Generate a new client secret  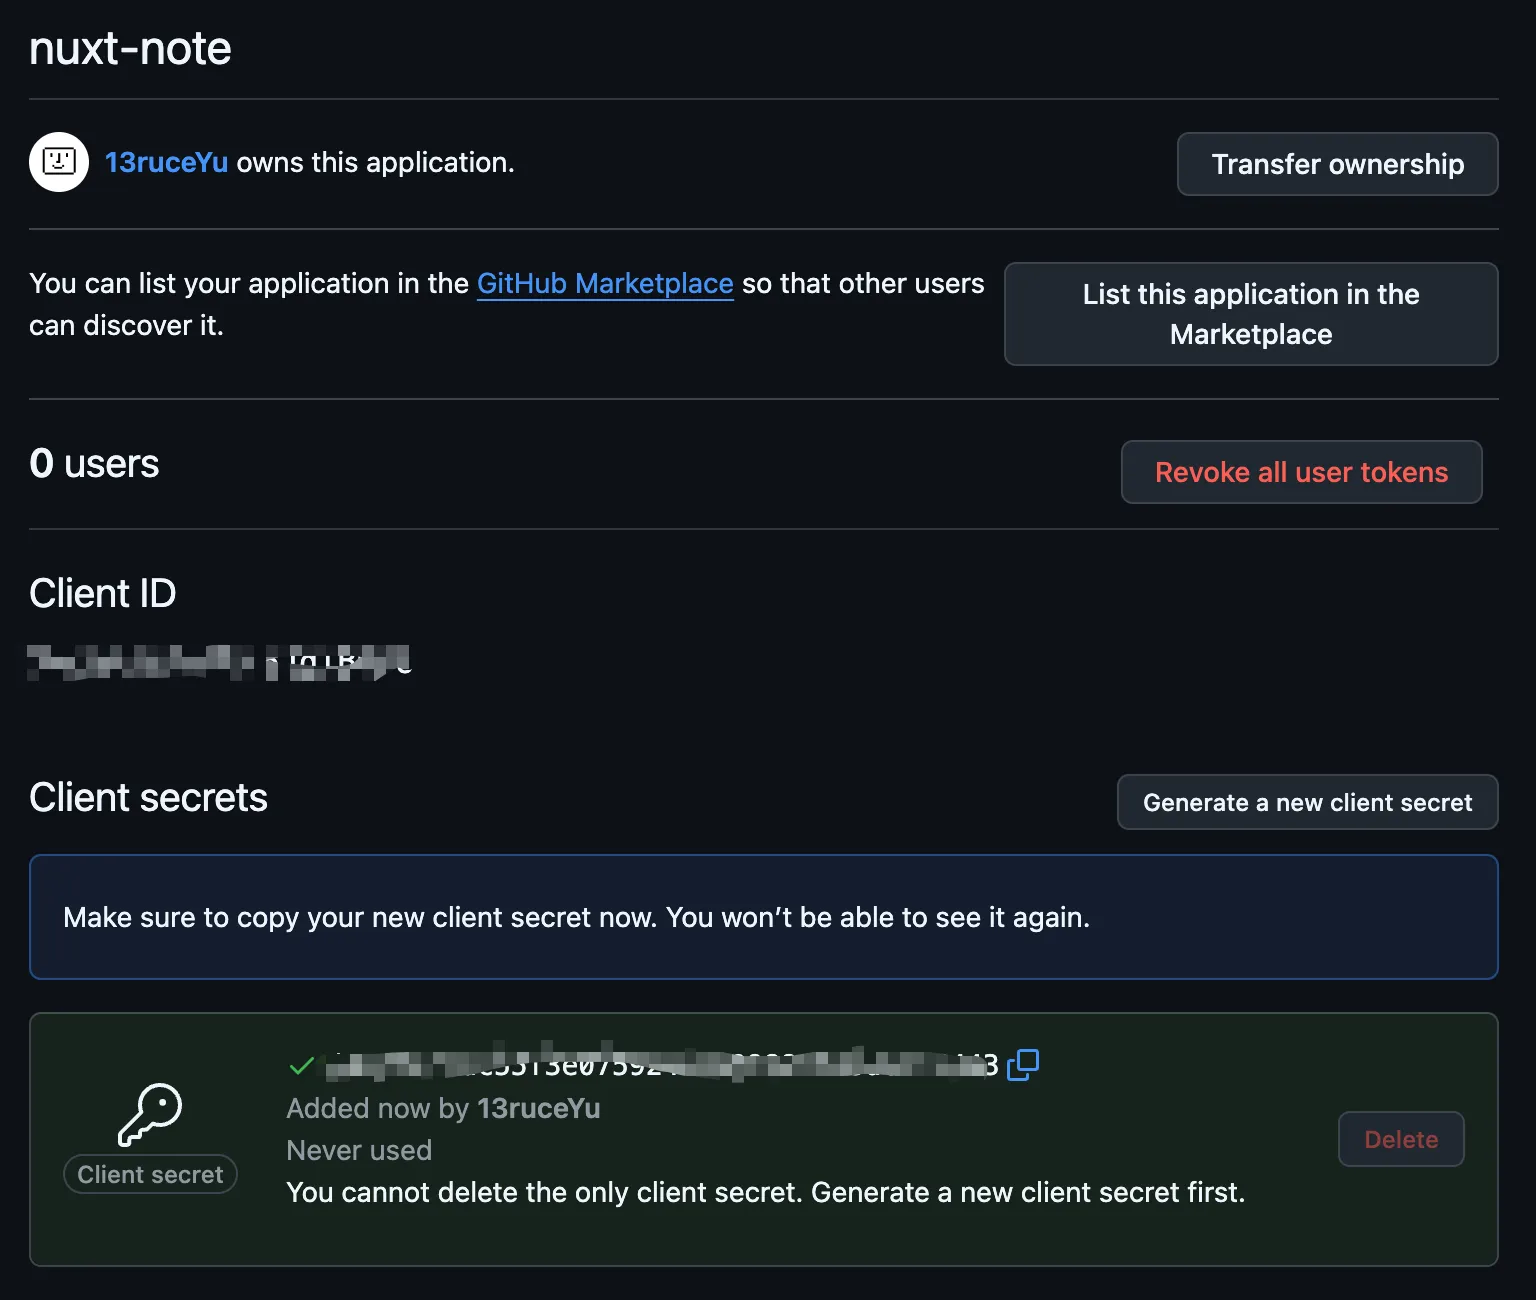click(x=1307, y=802)
